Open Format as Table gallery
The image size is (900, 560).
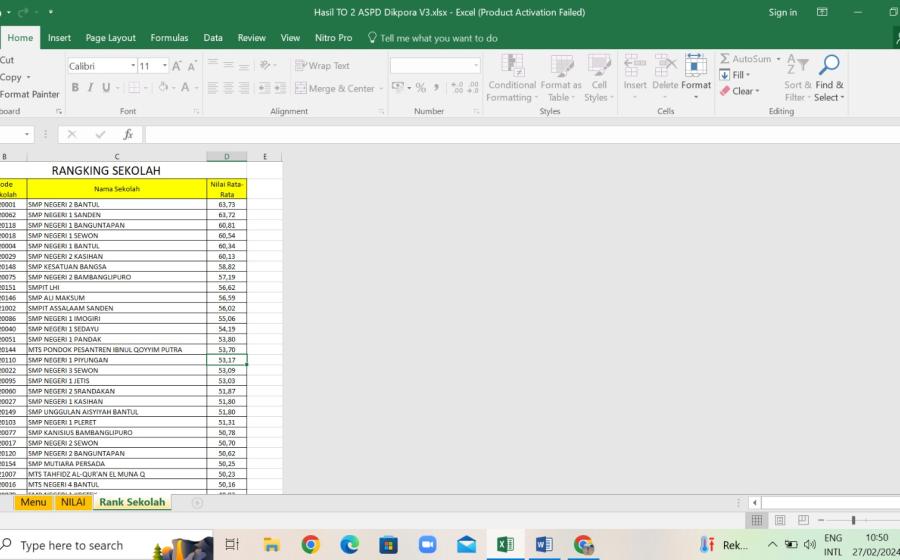point(561,78)
